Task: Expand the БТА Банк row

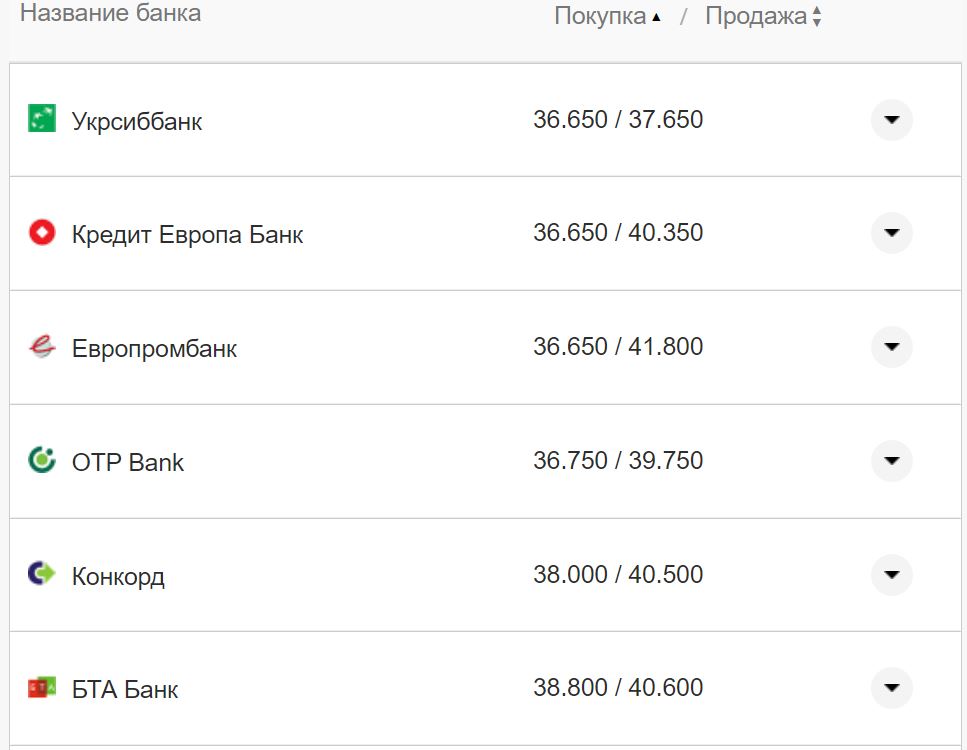Action: point(892,688)
